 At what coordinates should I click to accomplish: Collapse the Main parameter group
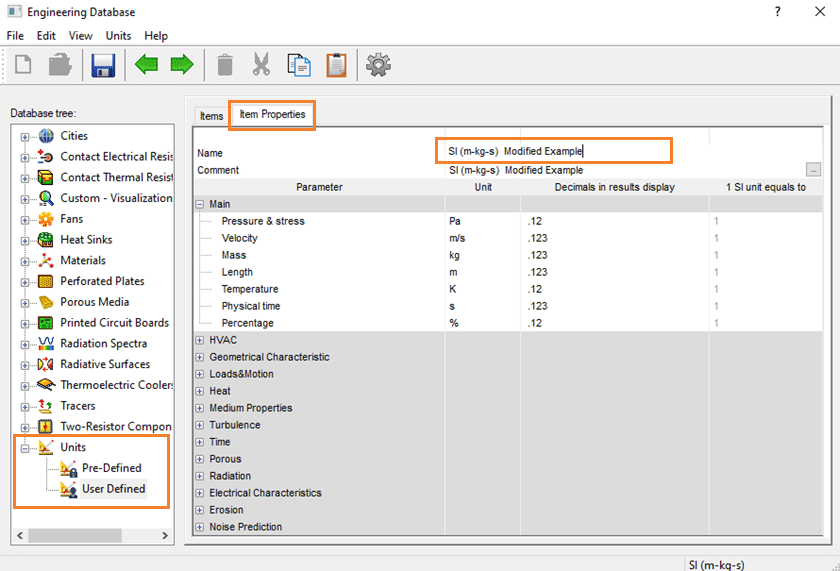[200, 204]
